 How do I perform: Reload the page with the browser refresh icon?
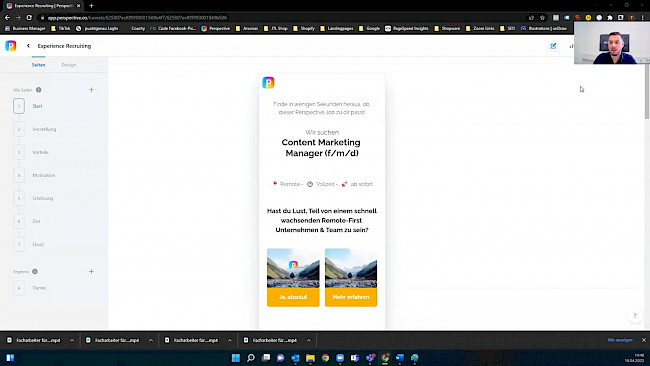coord(29,17)
